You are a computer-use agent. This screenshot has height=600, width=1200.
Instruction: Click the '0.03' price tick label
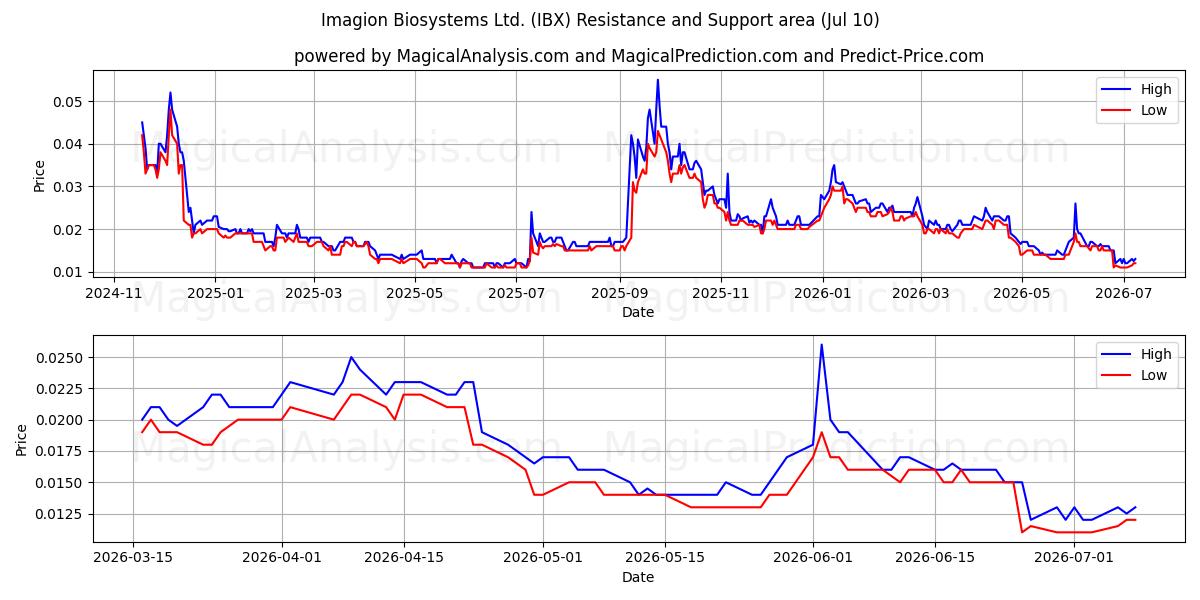point(69,187)
